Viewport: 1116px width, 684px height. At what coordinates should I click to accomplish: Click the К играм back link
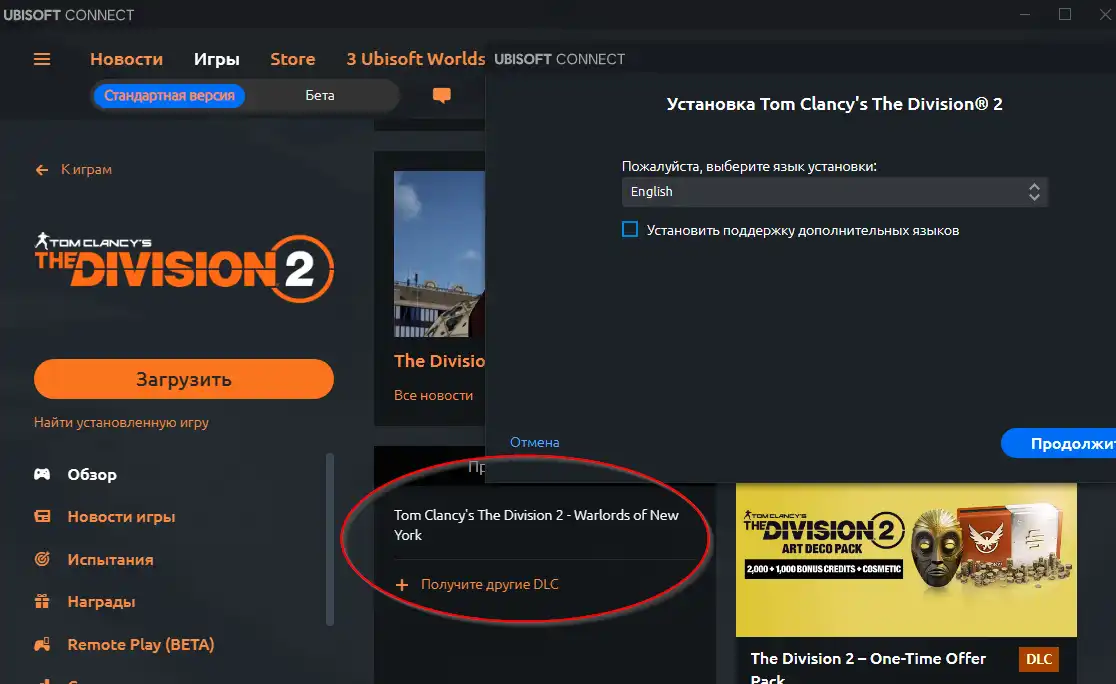tap(86, 169)
